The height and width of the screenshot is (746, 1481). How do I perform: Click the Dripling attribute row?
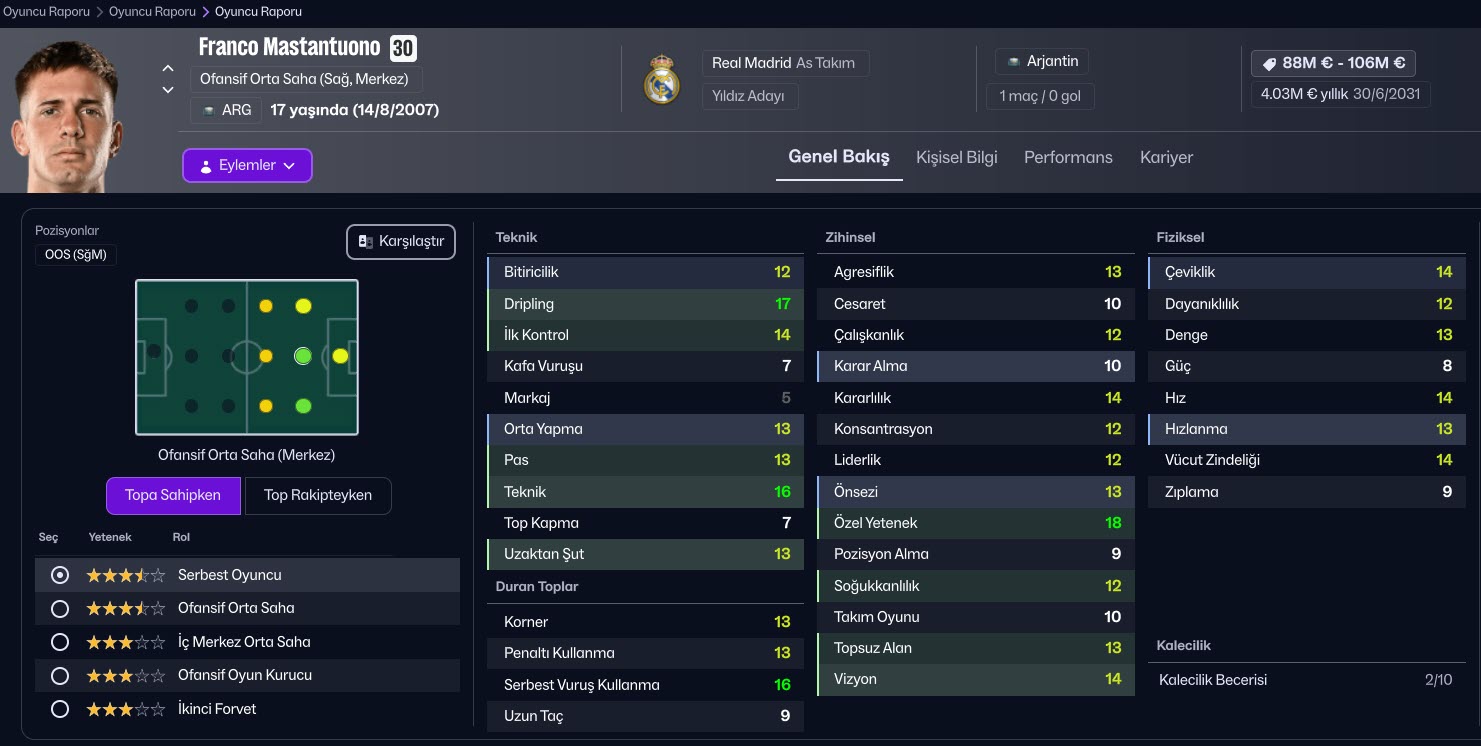645,304
